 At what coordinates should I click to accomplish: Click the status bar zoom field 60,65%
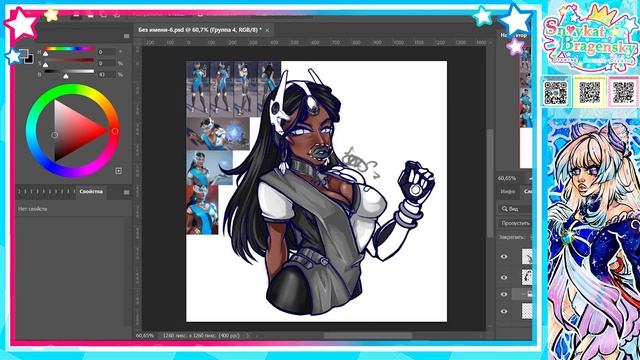pyautogui.click(x=145, y=336)
